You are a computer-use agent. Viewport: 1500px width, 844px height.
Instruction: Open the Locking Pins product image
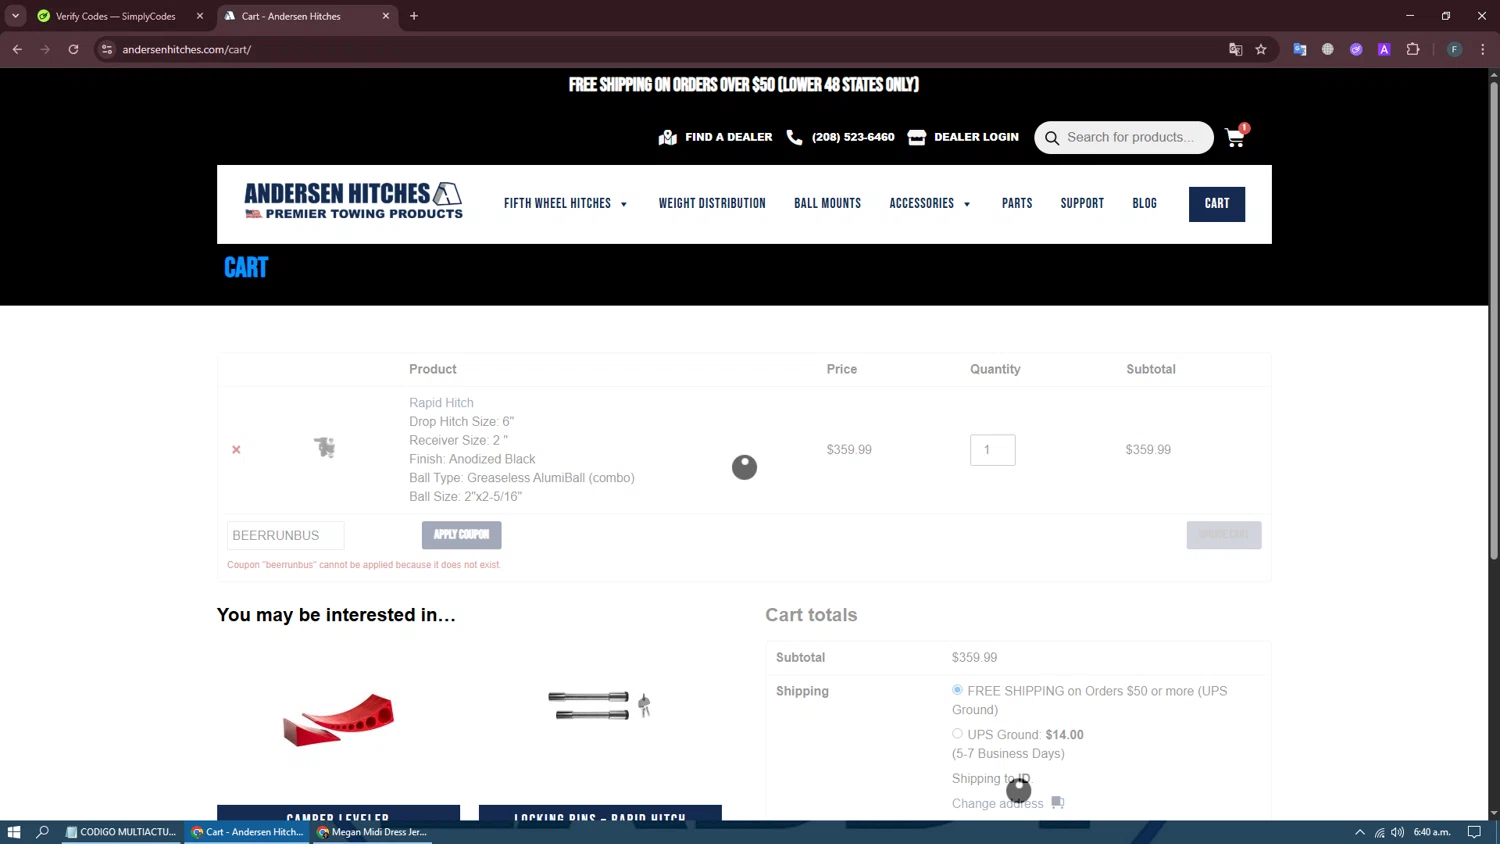pyautogui.click(x=600, y=705)
